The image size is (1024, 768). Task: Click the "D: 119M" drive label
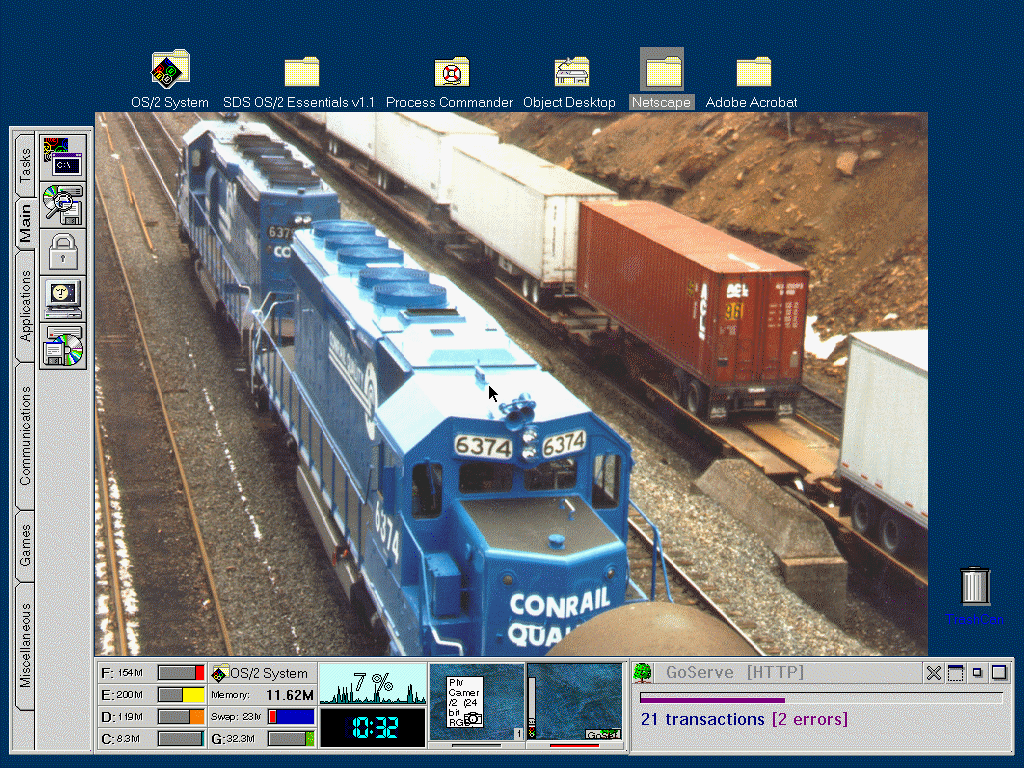[122, 717]
